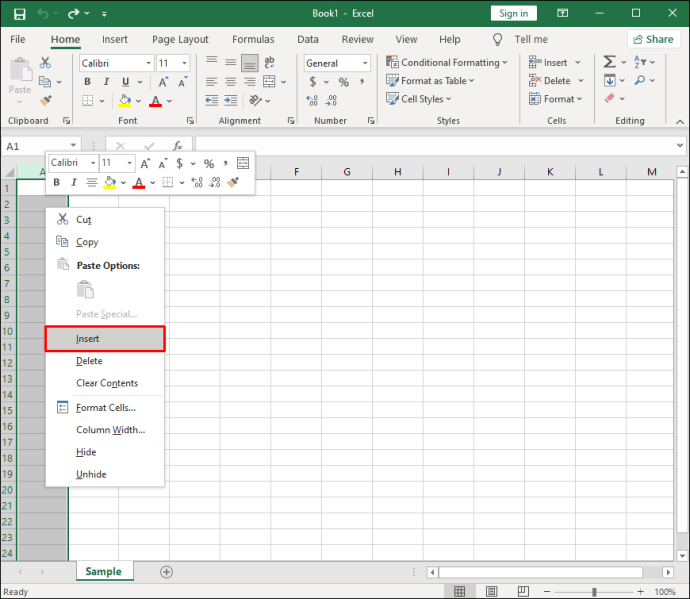
Task: Open the Formulas ribbon tab
Action: (253, 40)
